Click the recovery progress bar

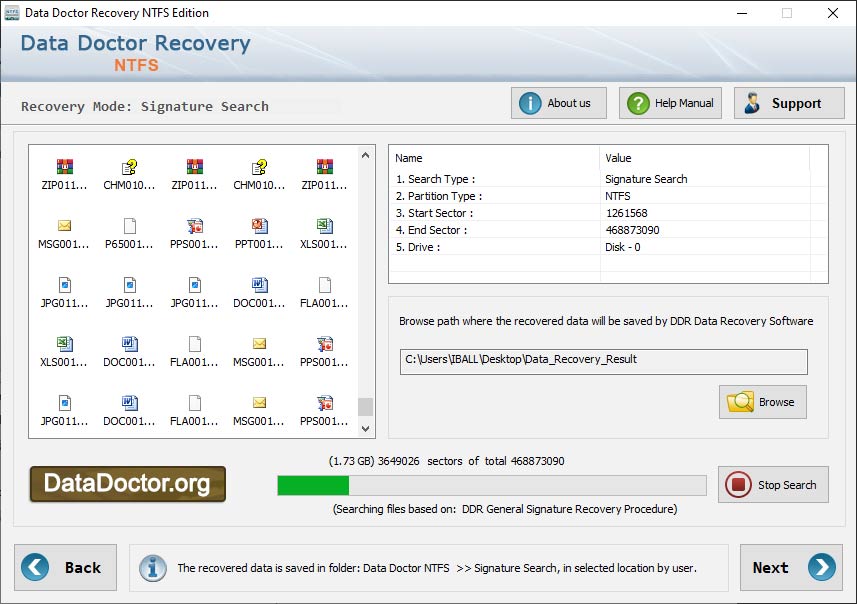(490, 484)
